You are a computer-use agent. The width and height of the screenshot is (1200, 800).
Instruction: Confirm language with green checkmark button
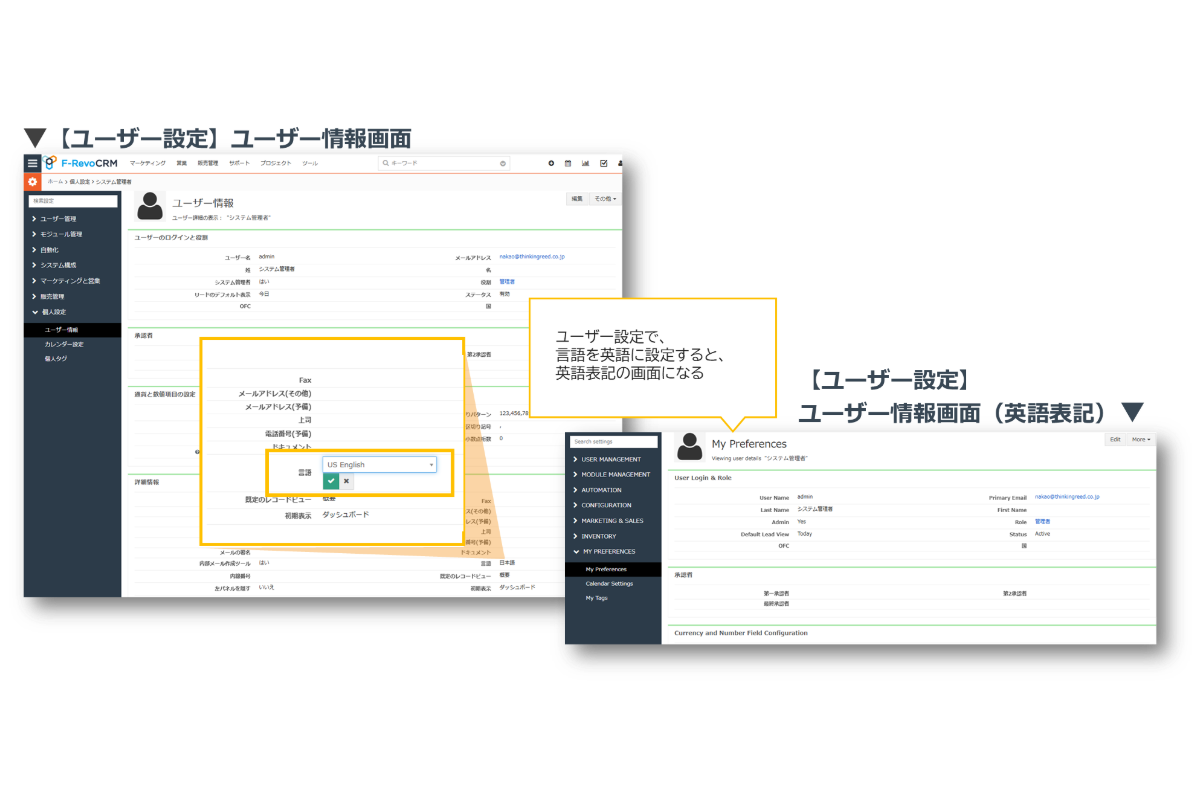tap(331, 481)
